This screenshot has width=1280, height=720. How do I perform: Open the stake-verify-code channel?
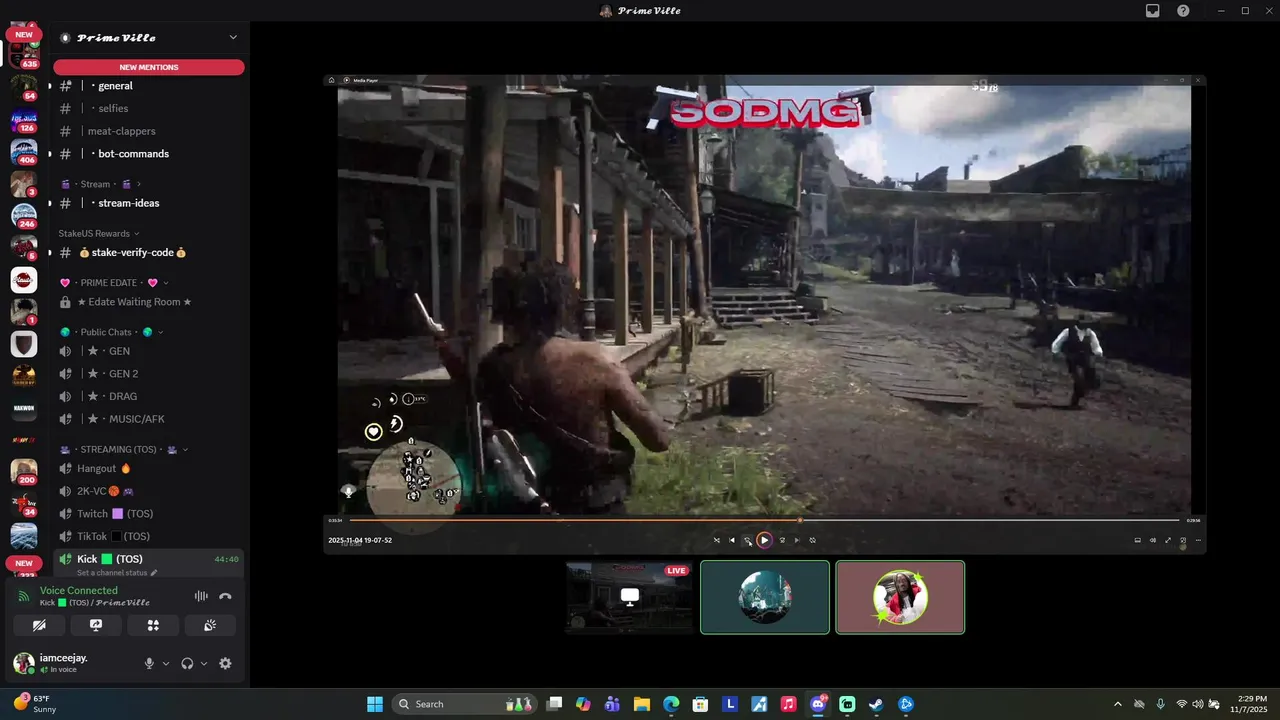(x=149, y=253)
